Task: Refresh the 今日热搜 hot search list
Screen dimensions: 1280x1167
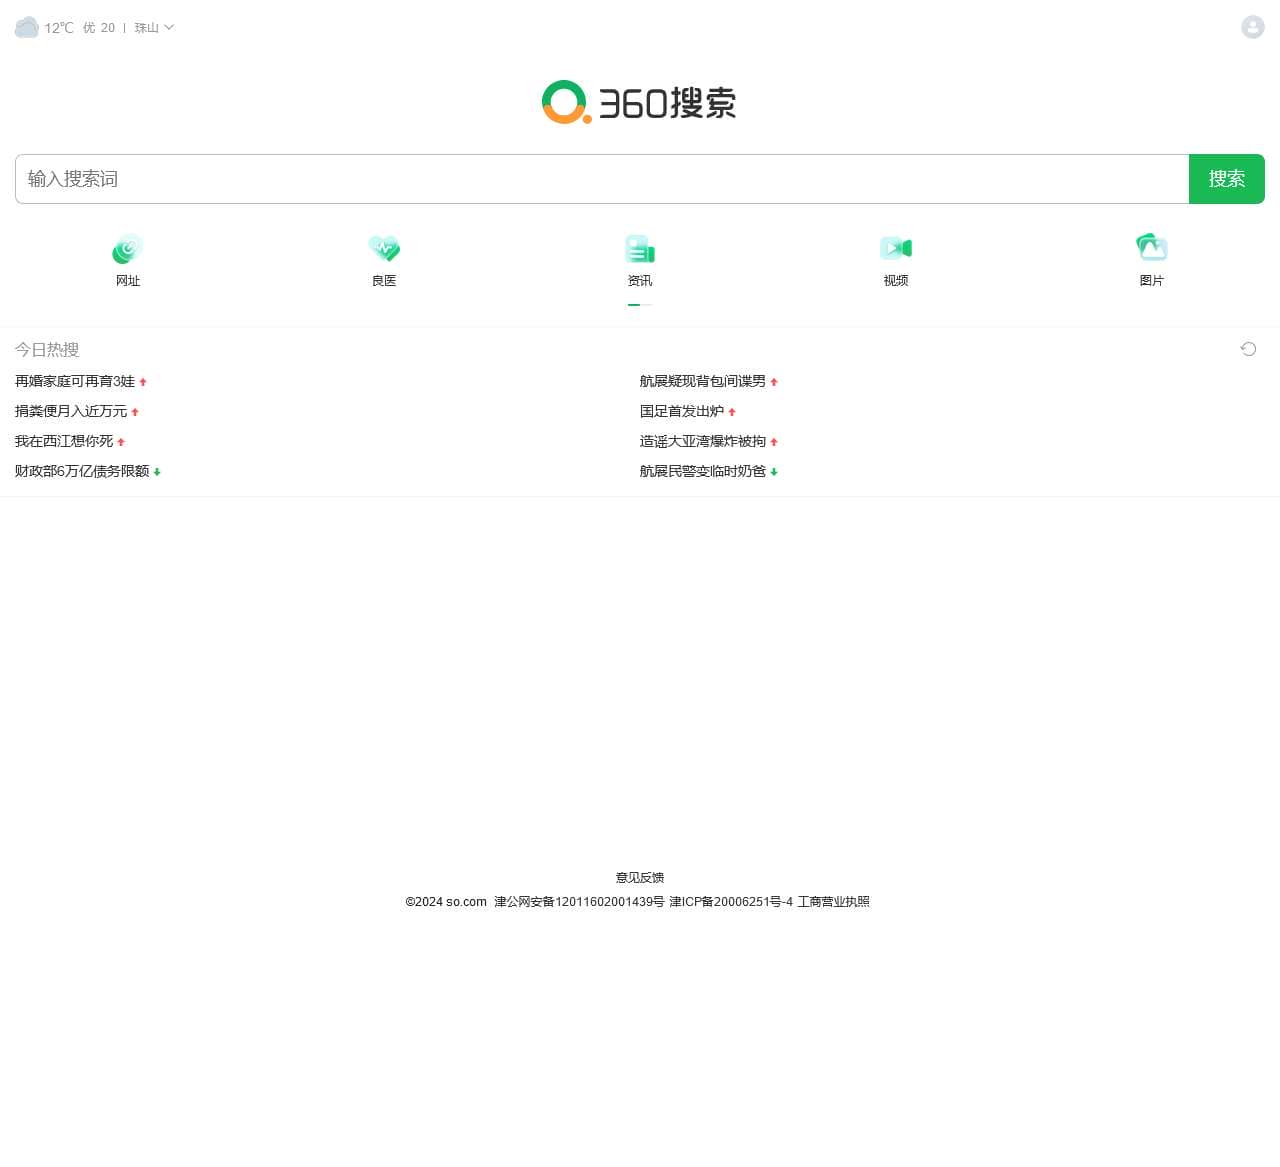Action: [1248, 349]
